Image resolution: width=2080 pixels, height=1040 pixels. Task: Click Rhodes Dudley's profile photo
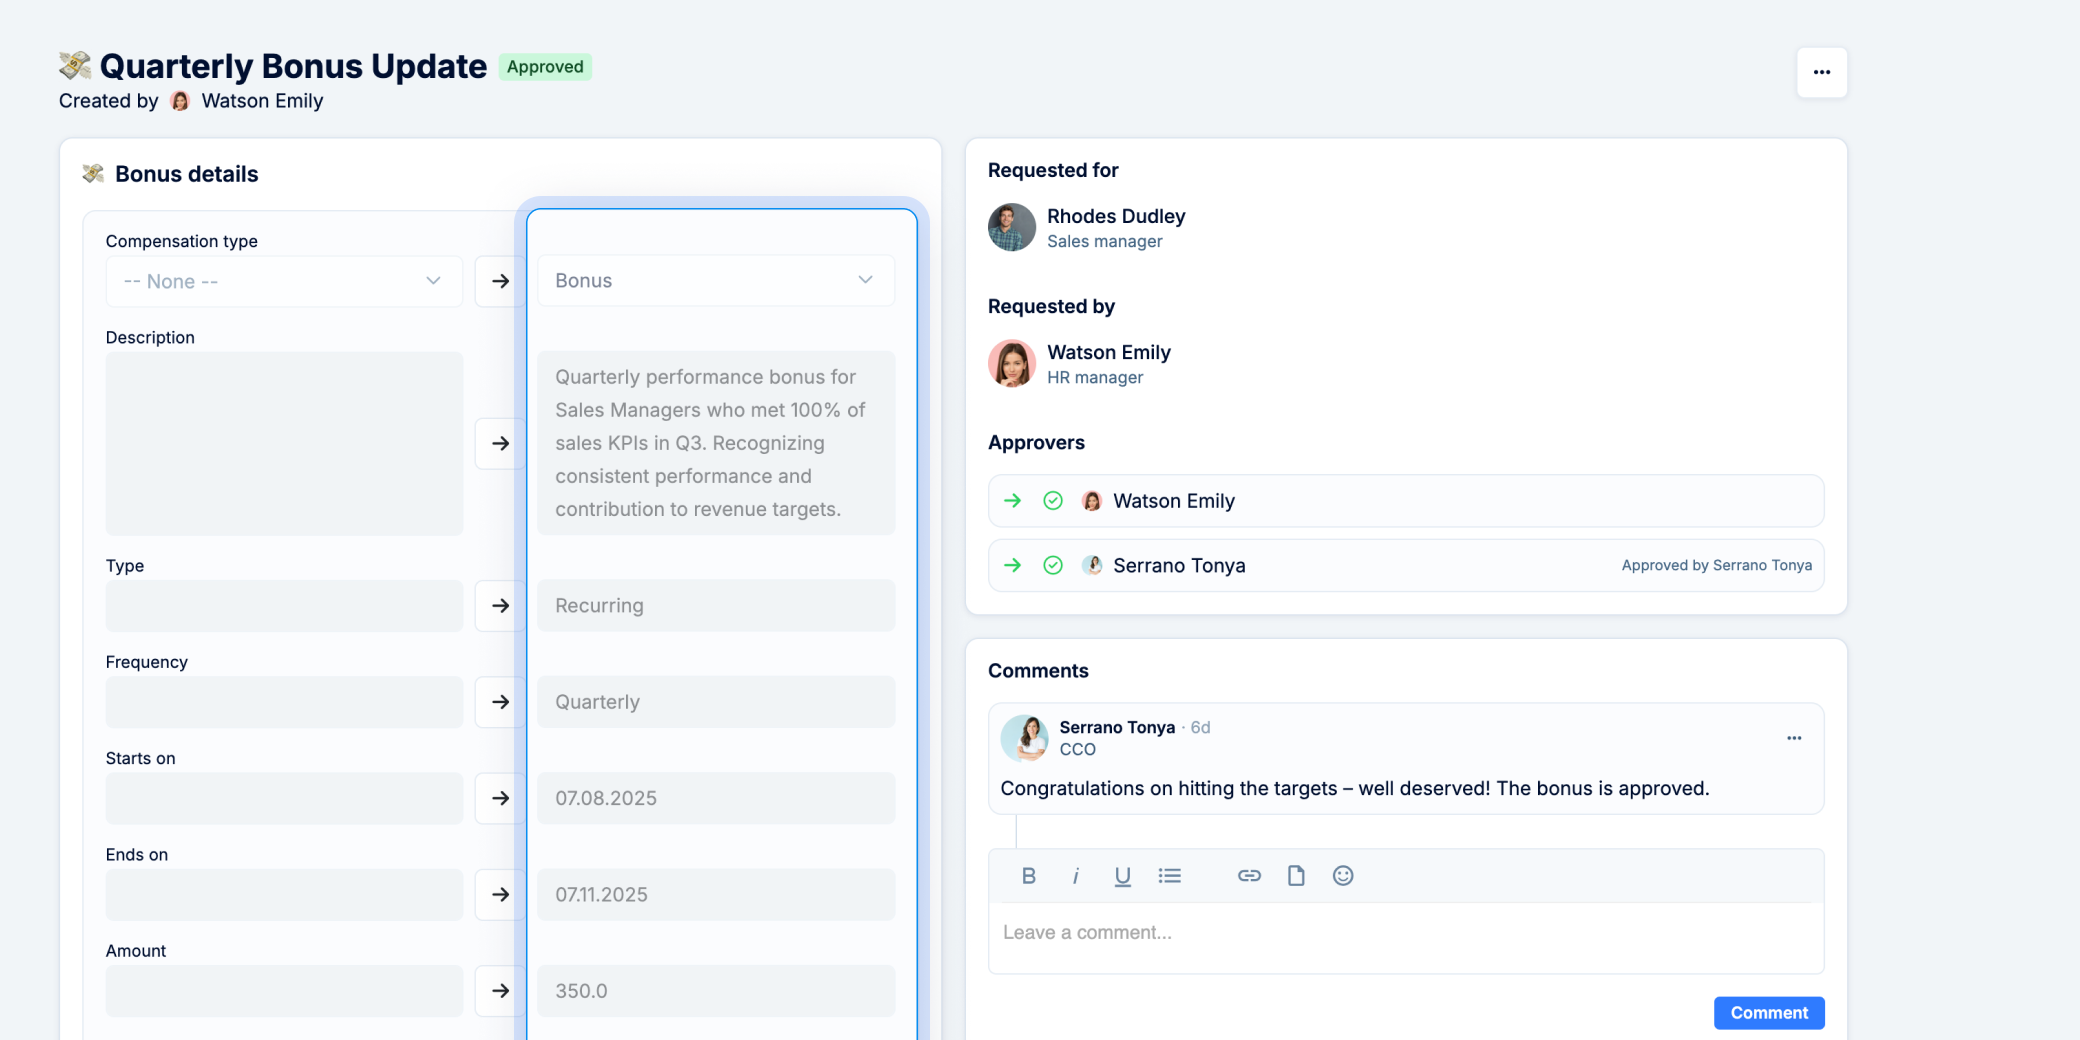(1012, 227)
